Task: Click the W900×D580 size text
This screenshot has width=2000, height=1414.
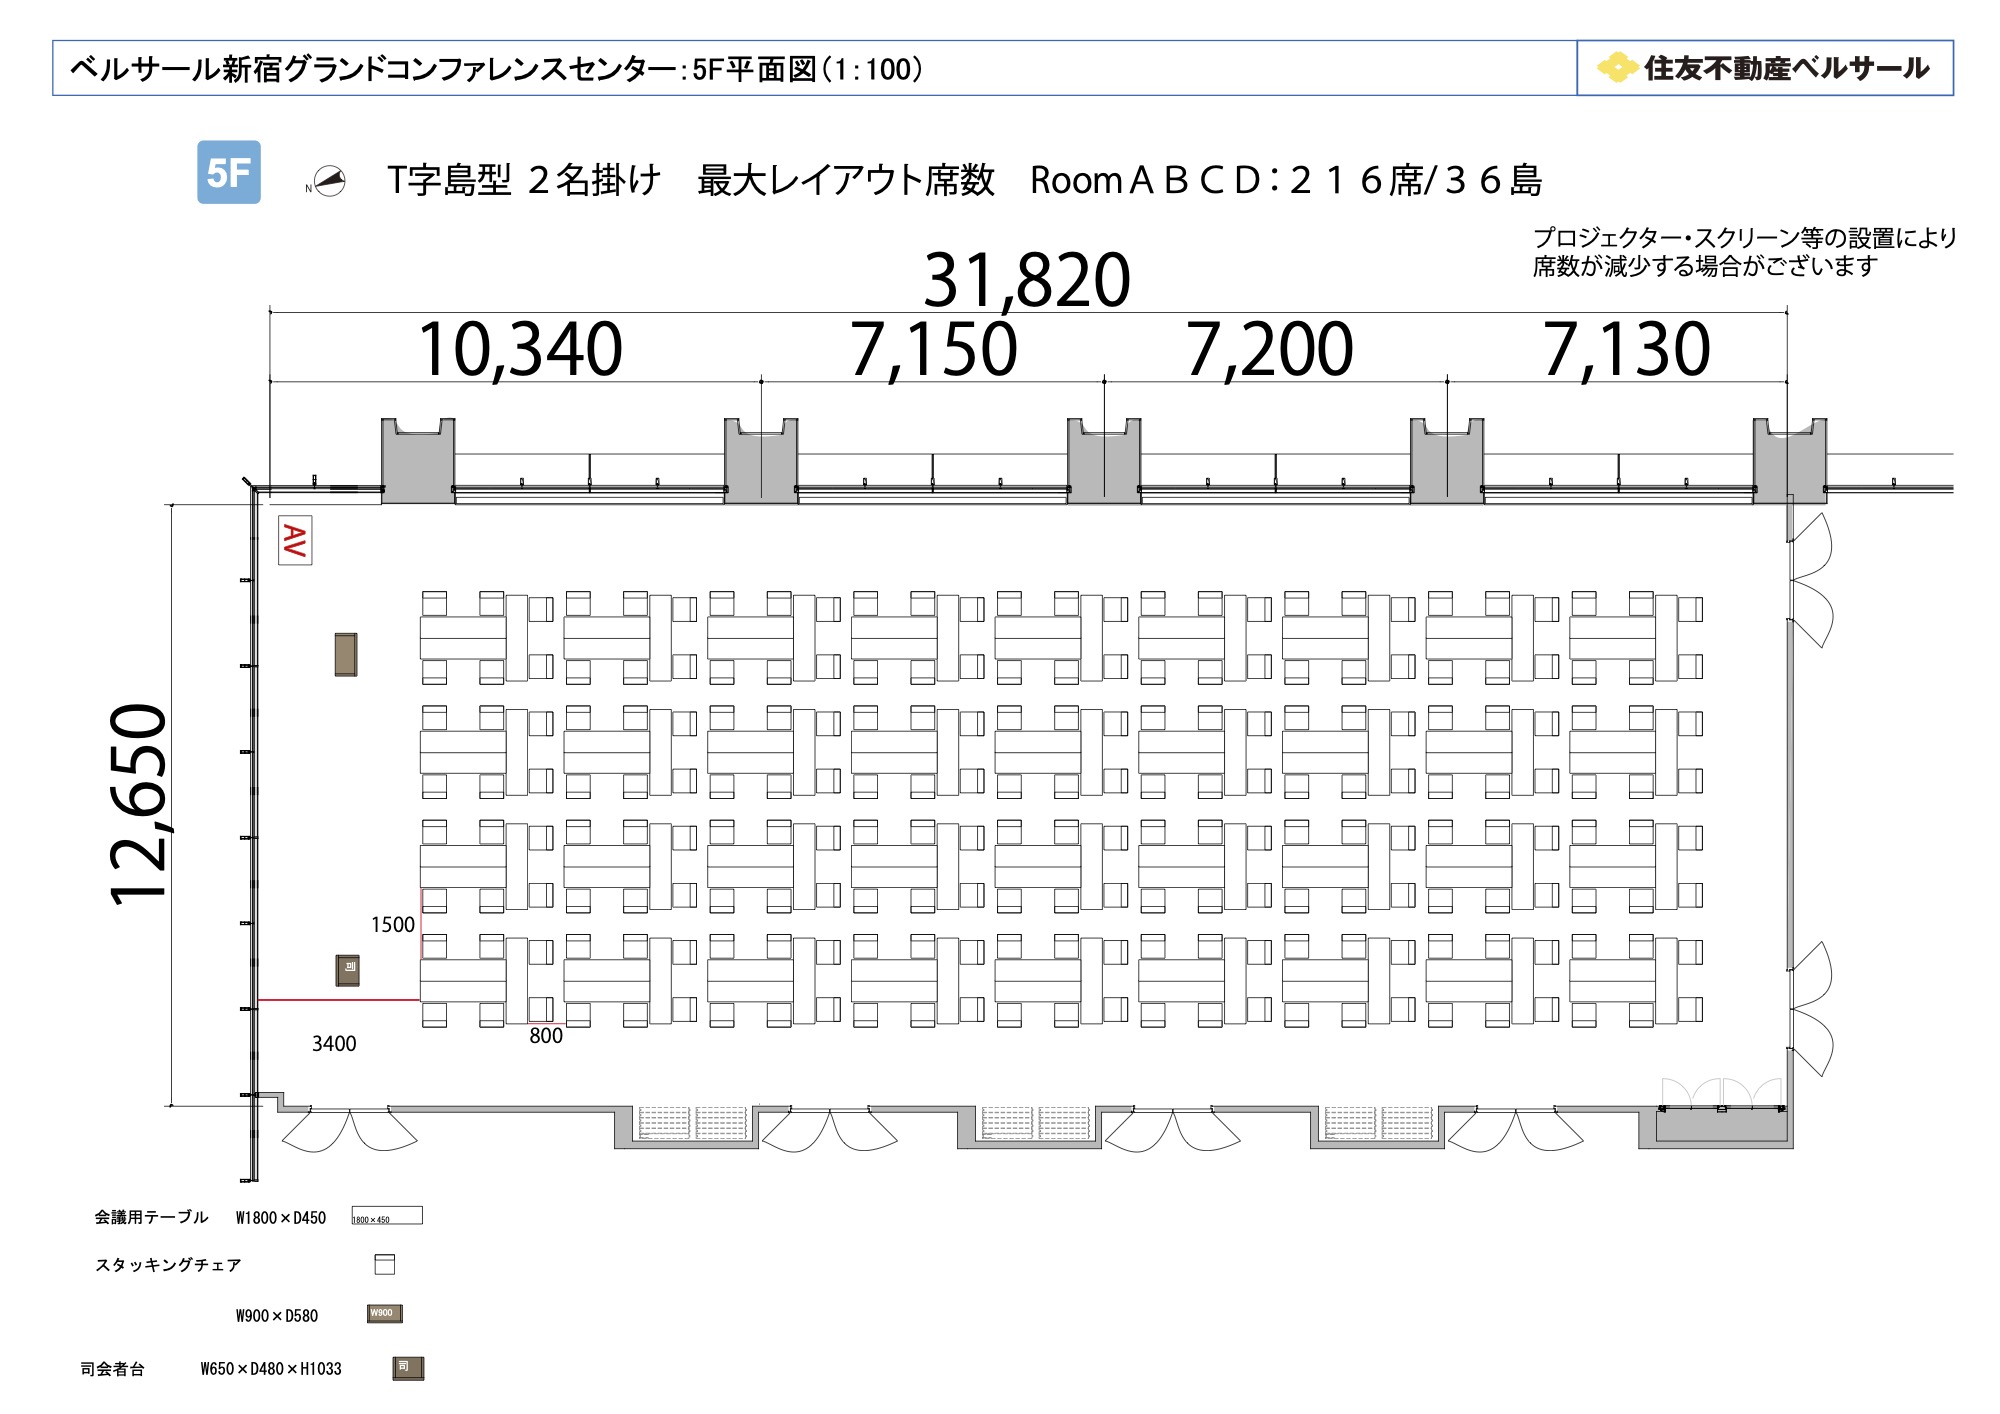Action: (x=277, y=1316)
